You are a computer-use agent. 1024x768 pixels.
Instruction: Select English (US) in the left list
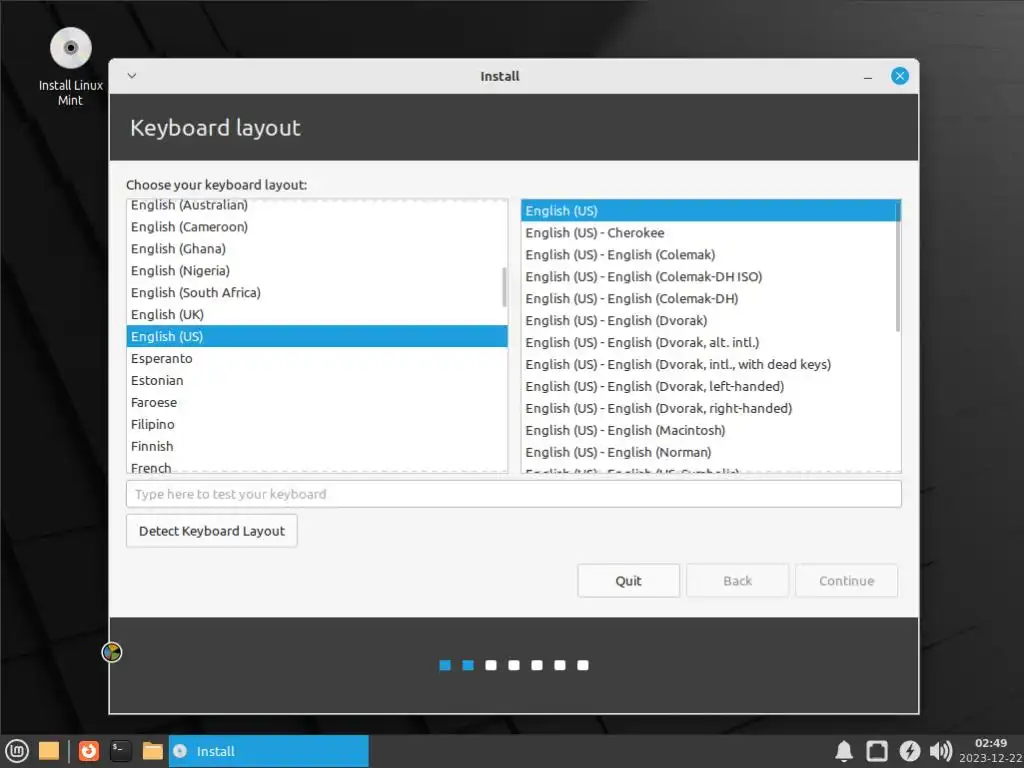pyautogui.click(x=317, y=336)
